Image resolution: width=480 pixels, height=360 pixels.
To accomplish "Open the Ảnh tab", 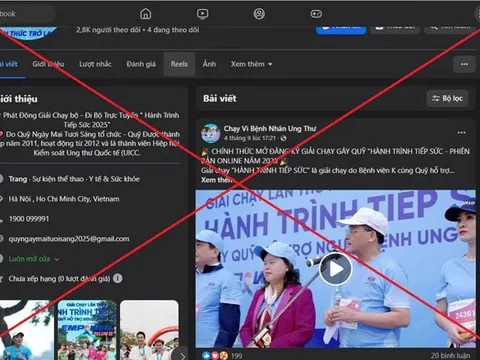I will [x=209, y=64].
